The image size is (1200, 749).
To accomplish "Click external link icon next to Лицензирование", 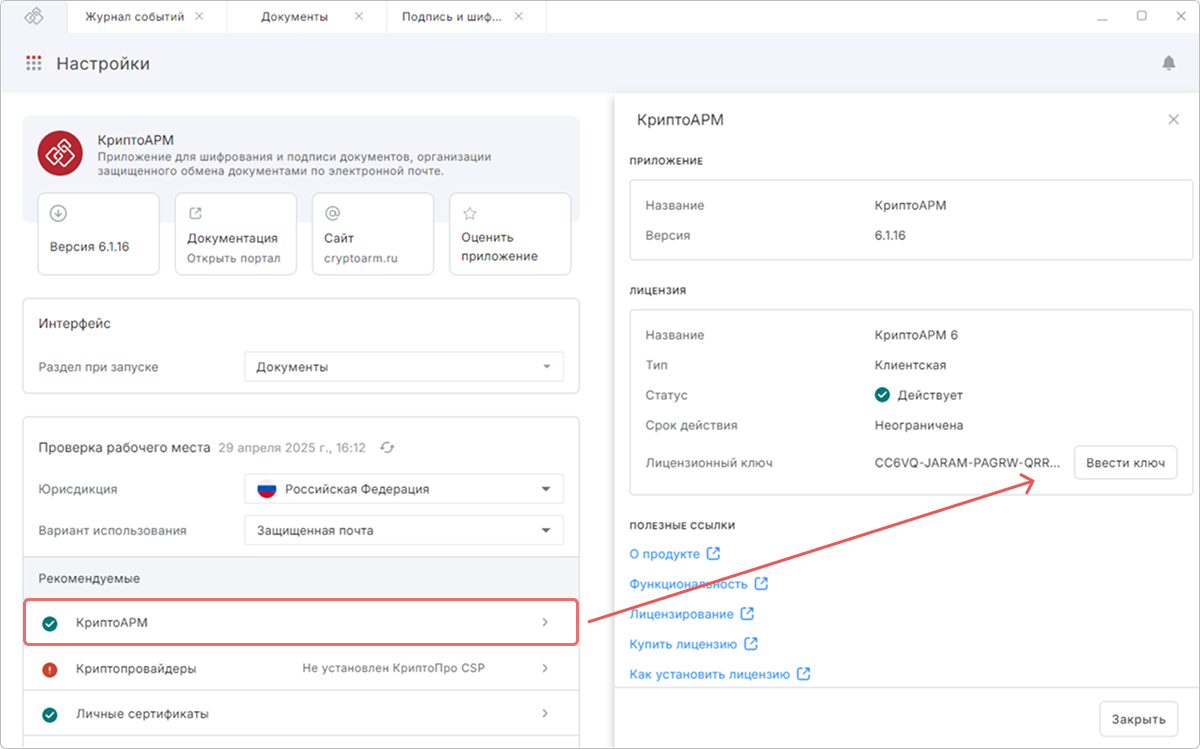I will pyautogui.click(x=747, y=613).
